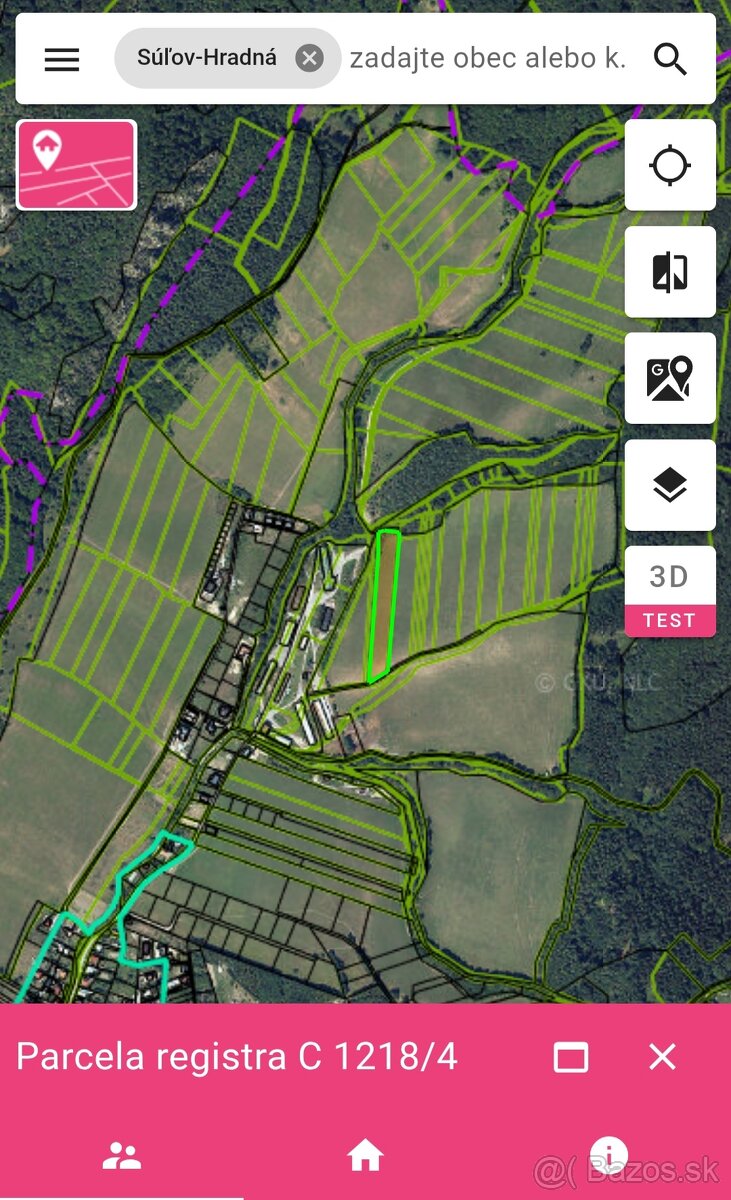
Task: Close the Parcela registra C panel
Action: (x=662, y=1057)
